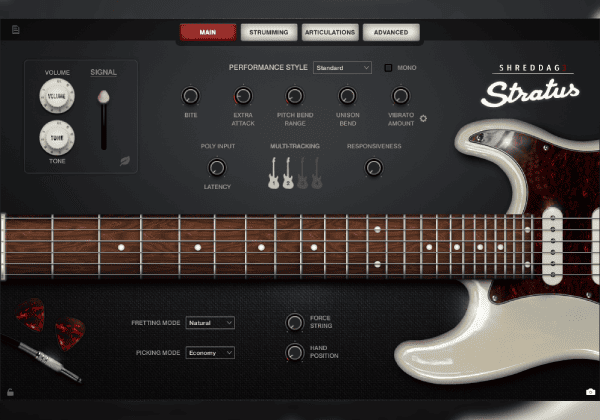Viewport: 600px width, 420px height.
Task: Click the Signal label link
Action: (x=103, y=72)
